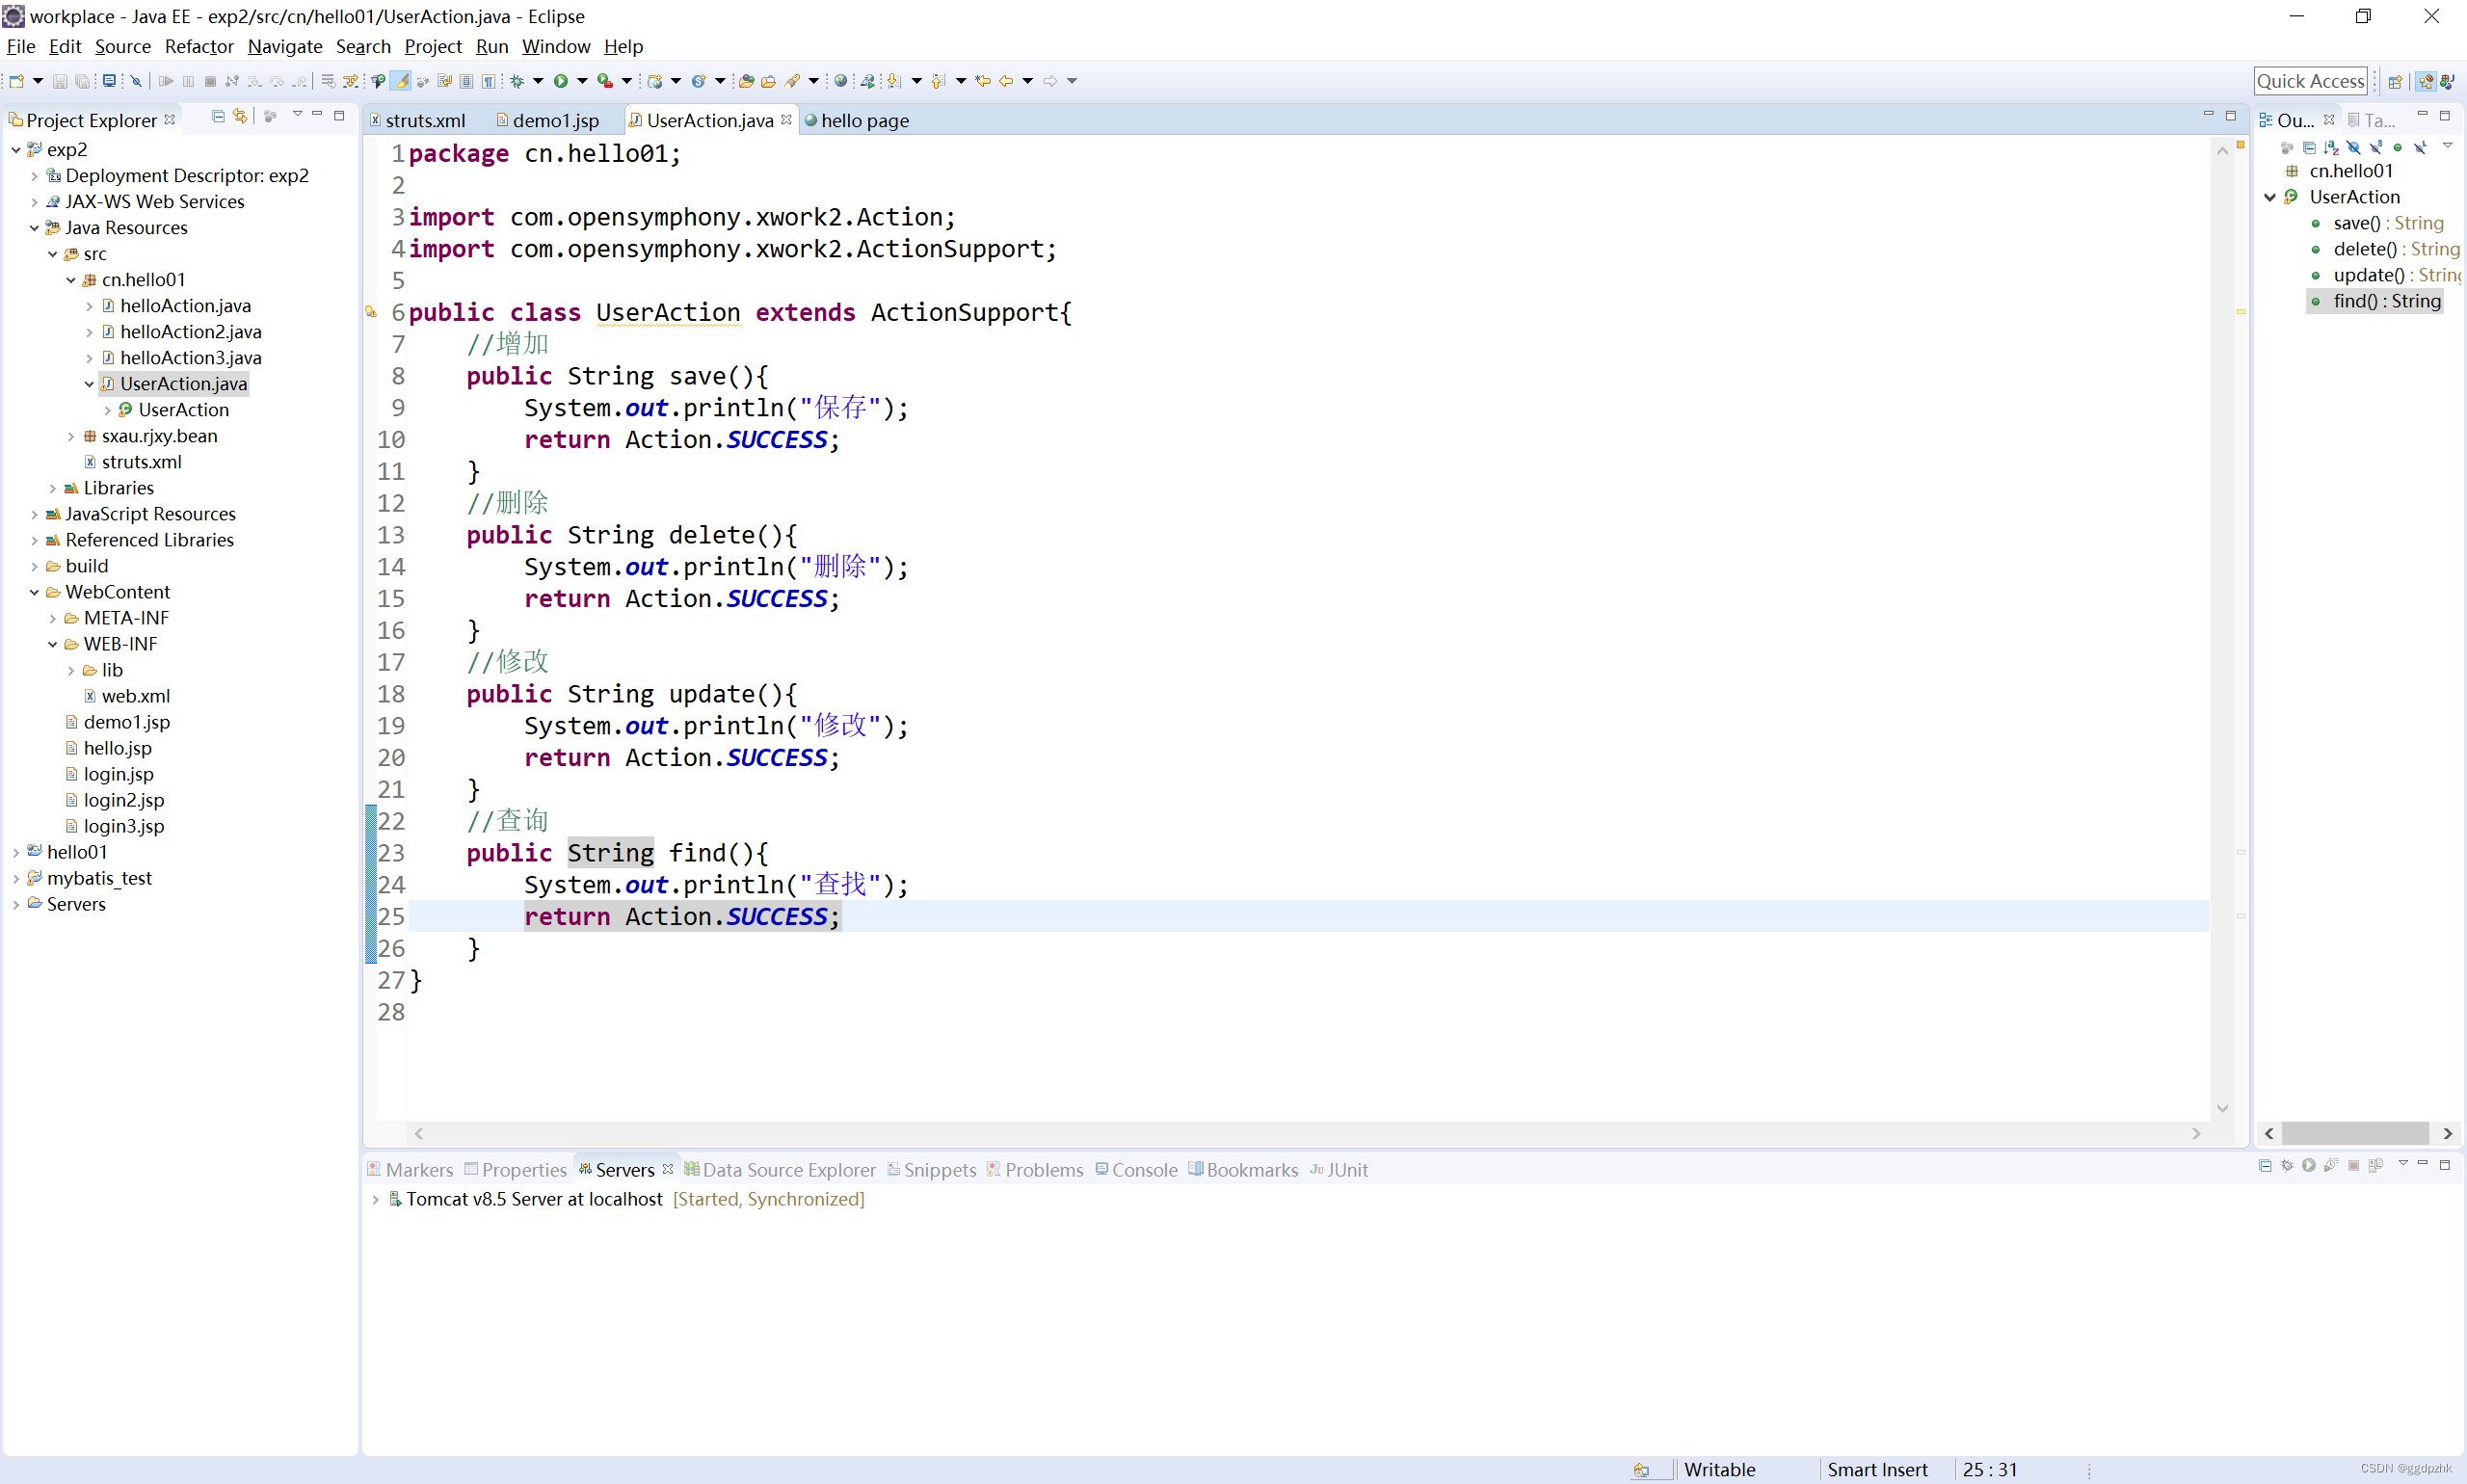The height and width of the screenshot is (1484, 2467).
Task: Open the Run button dropdown arrow
Action: point(582,81)
